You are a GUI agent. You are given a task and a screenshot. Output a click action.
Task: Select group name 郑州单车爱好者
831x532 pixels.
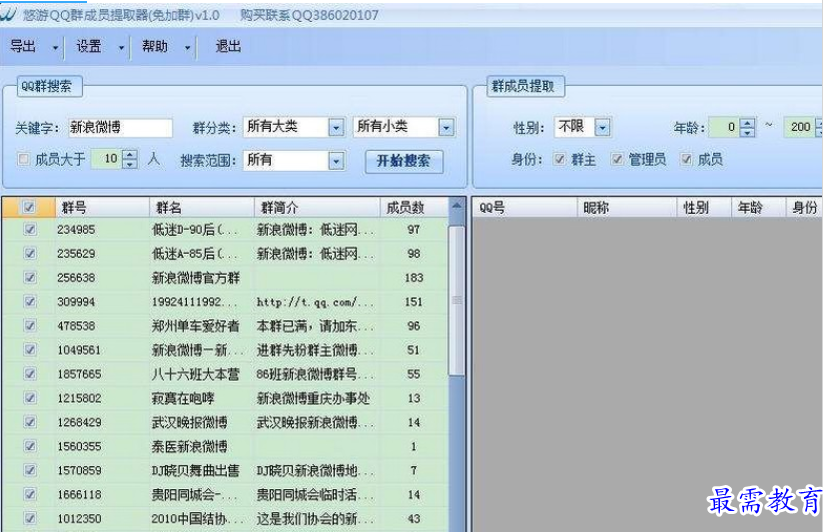[196, 326]
